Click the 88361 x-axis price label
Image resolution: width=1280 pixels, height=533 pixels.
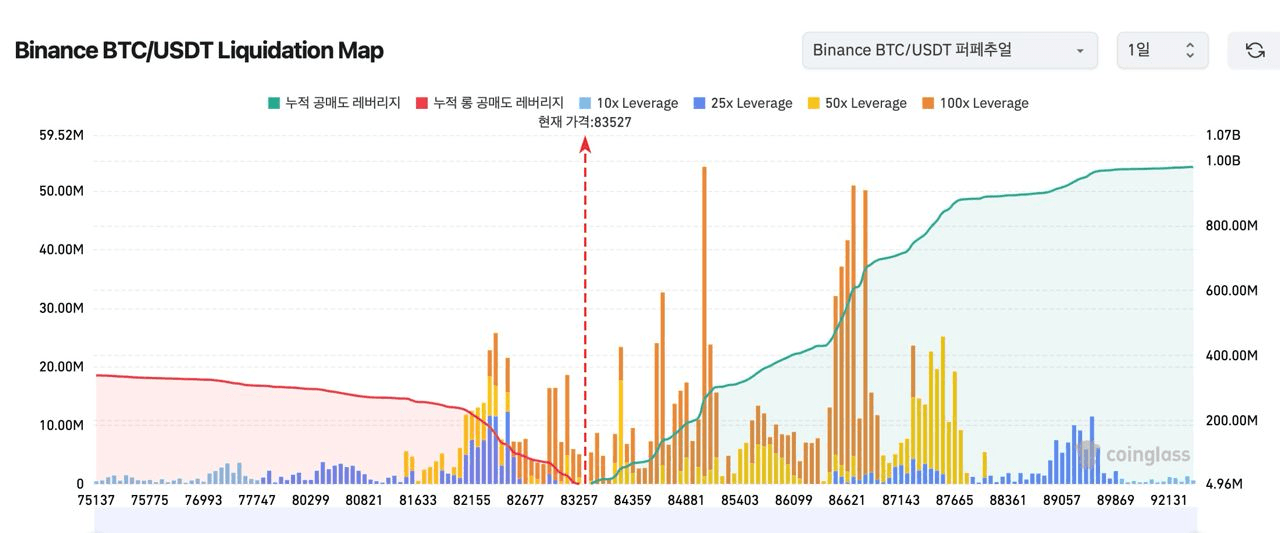tap(1008, 499)
